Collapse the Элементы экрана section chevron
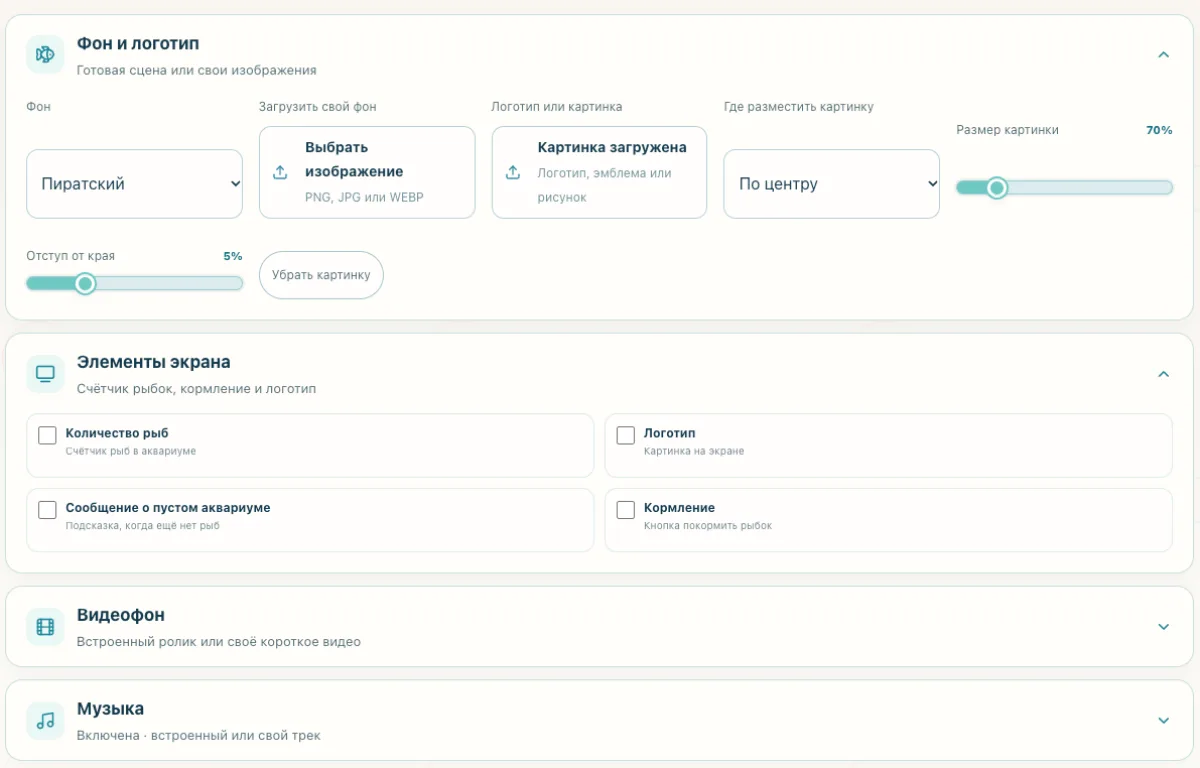The height and width of the screenshot is (768, 1200). [x=1163, y=374]
